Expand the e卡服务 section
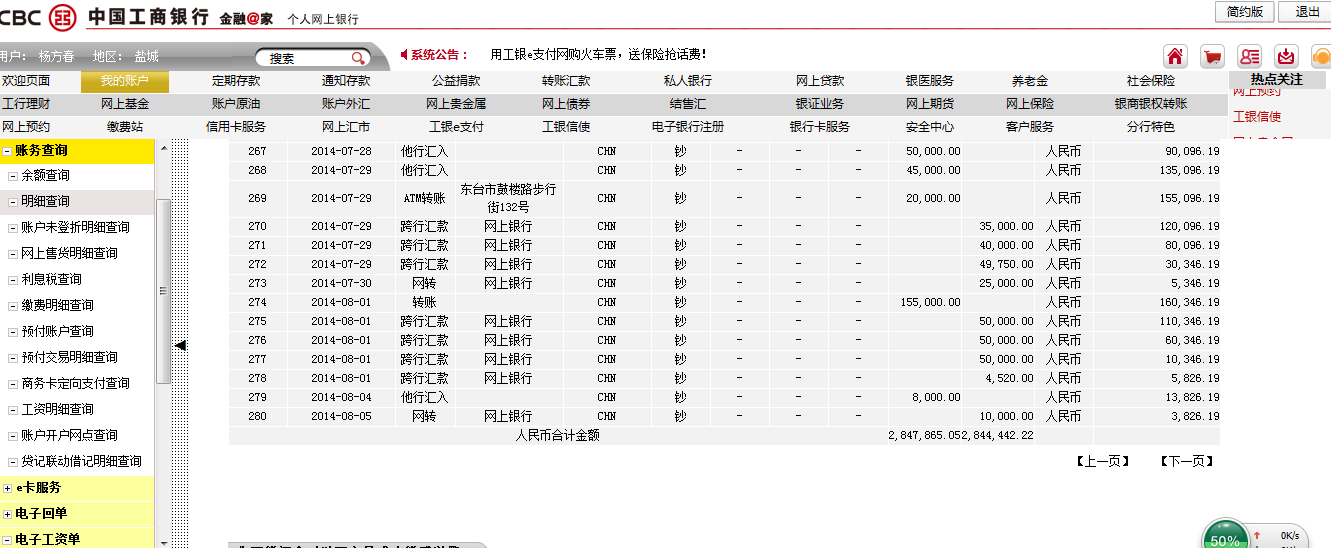The height and width of the screenshot is (548, 1331). tap(7, 488)
